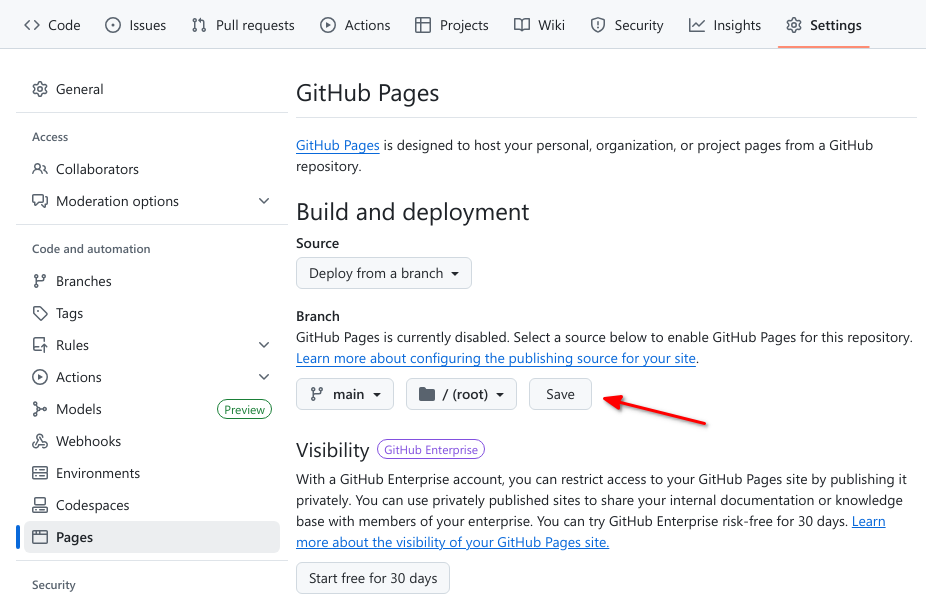Click the sidebar Actions play icon
This screenshot has width=926, height=600.
(40, 377)
